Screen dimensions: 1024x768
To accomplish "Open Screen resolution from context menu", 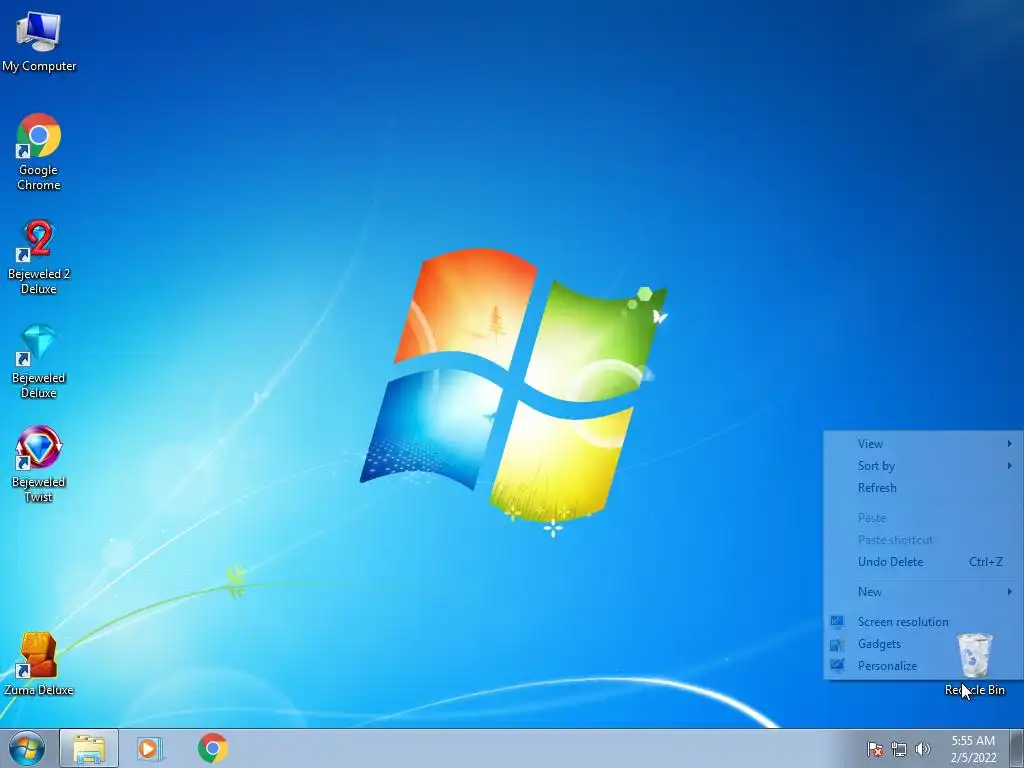I will coord(923,622).
